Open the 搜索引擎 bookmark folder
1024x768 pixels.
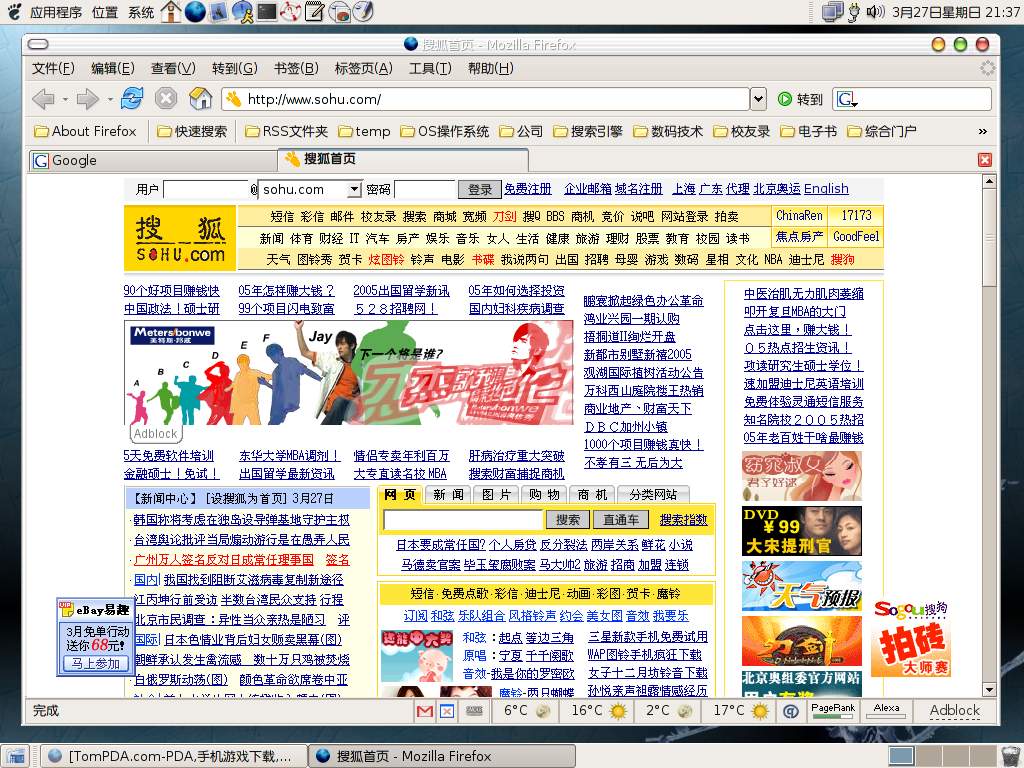[x=588, y=131]
